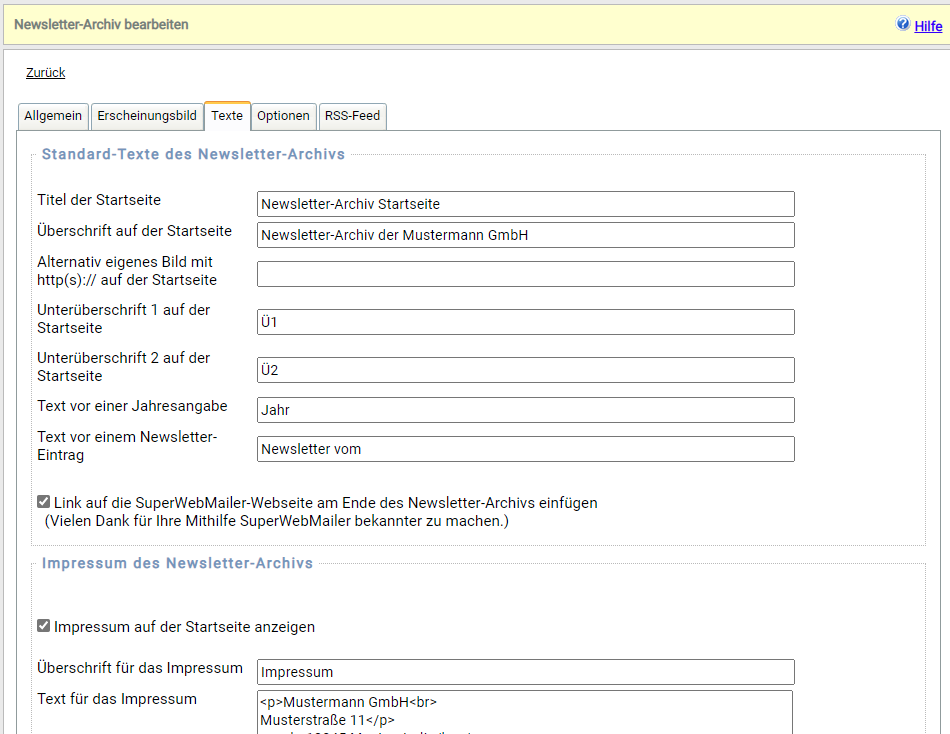
Task: Click the empty alternative image URL field
Action: click(x=525, y=274)
